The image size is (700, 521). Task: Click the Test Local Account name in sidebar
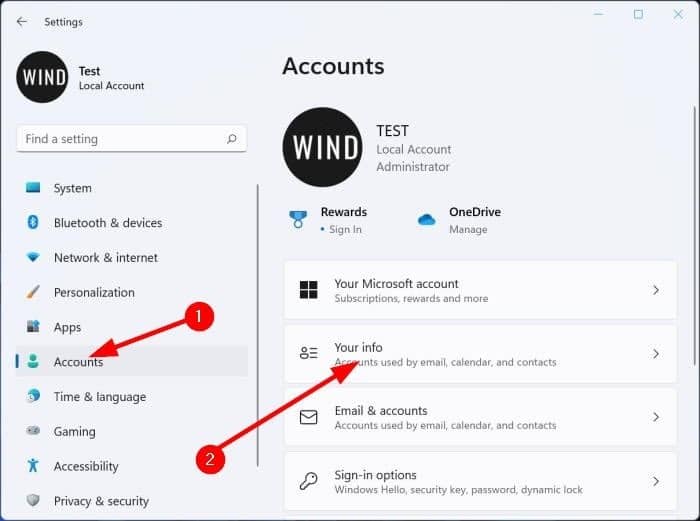[x=111, y=78]
